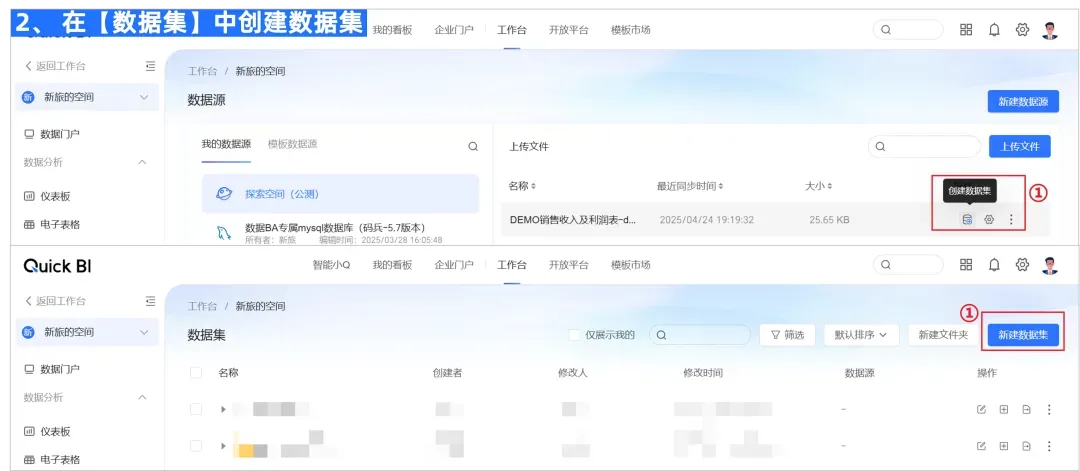
Task: Collapse the 数据分析 section on the 数据源 page
Action: point(143,162)
